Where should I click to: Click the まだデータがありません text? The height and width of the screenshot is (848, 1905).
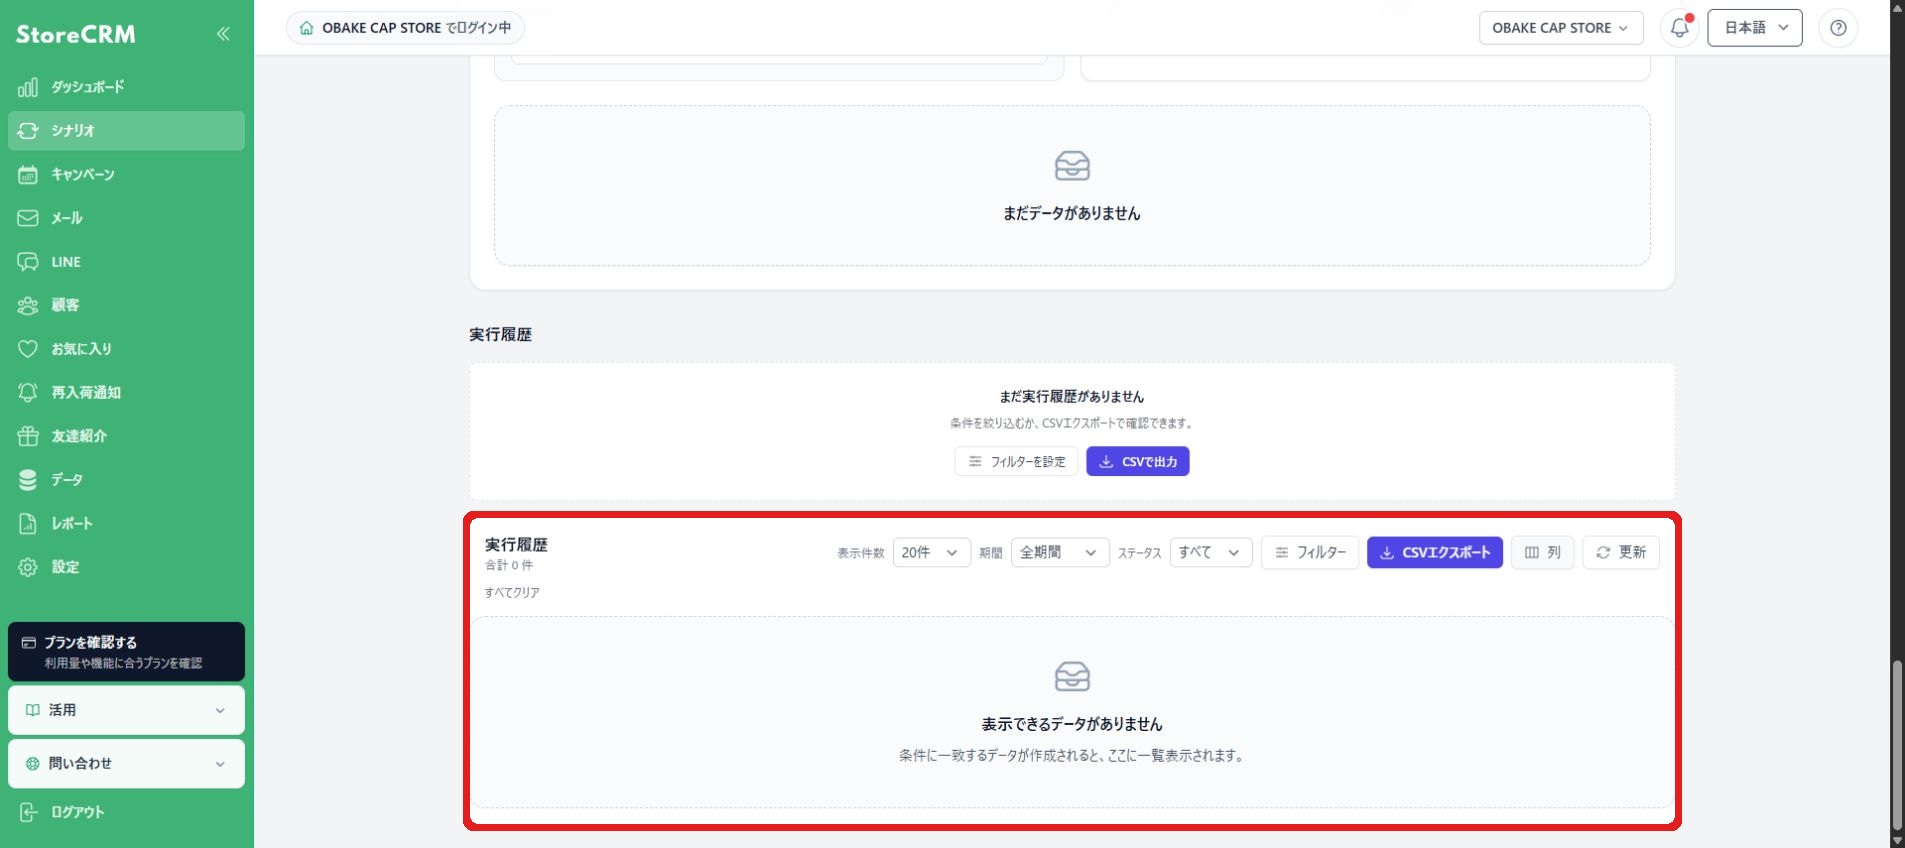pos(1072,213)
